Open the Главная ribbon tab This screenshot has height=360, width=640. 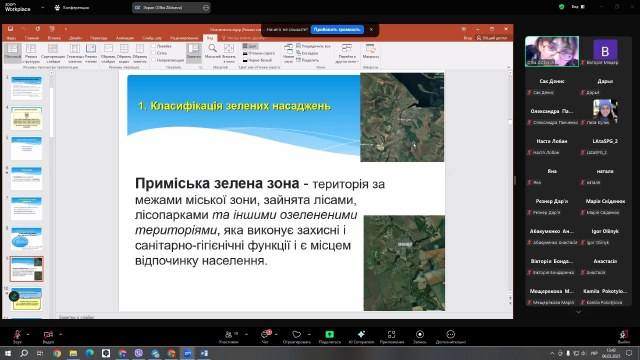click(x=32, y=38)
